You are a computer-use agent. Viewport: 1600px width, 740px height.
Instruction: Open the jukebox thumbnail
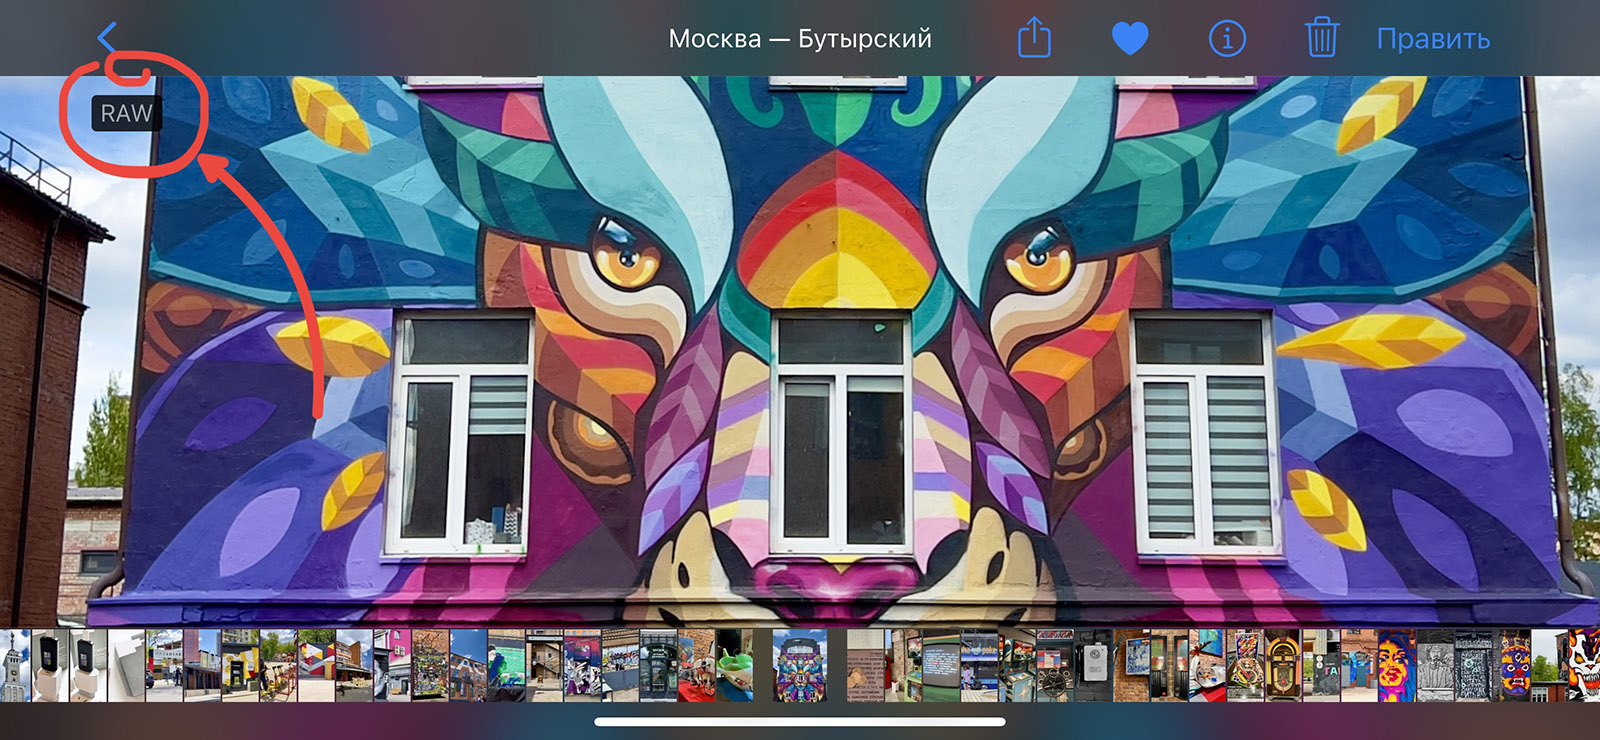point(1284,665)
